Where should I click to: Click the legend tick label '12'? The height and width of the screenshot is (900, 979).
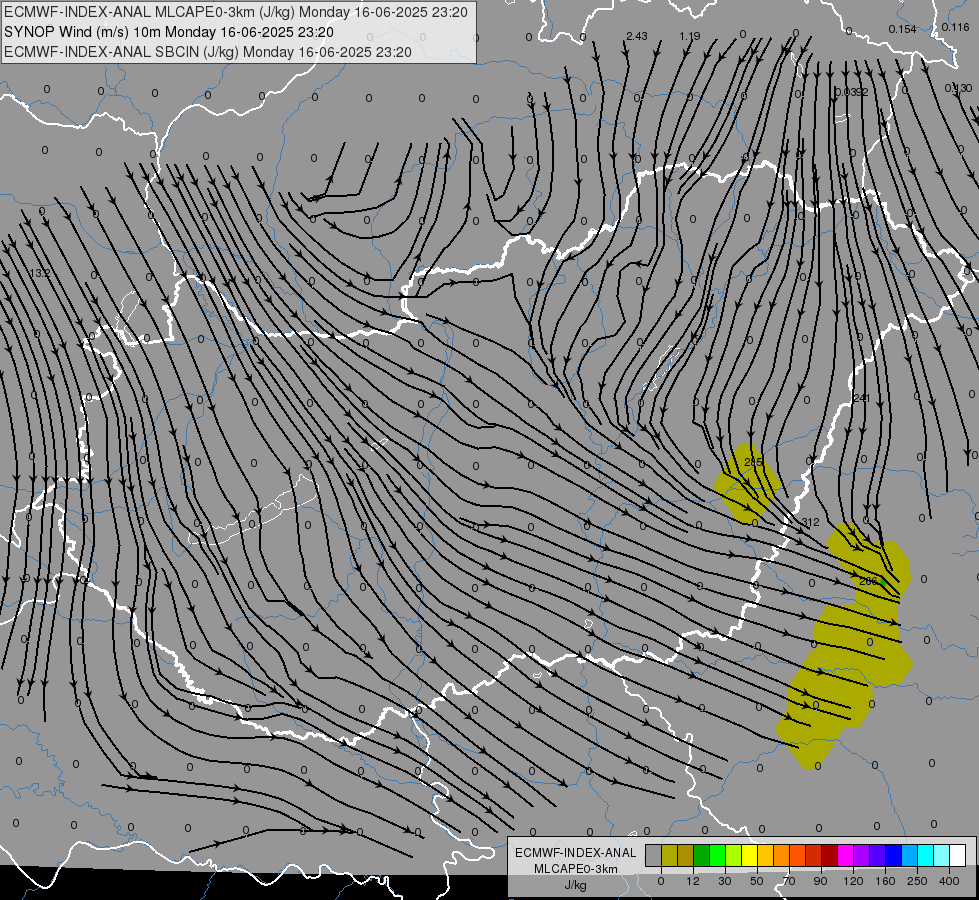coord(693,881)
